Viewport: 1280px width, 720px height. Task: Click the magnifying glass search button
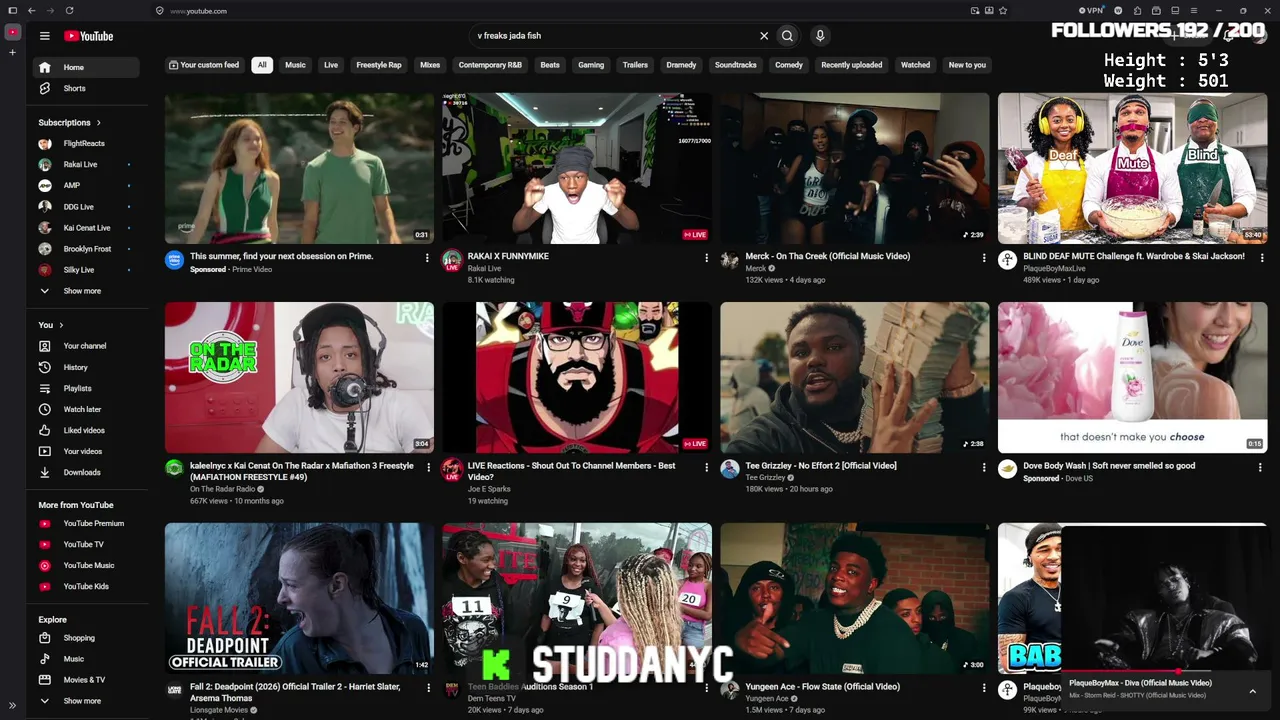[787, 36]
